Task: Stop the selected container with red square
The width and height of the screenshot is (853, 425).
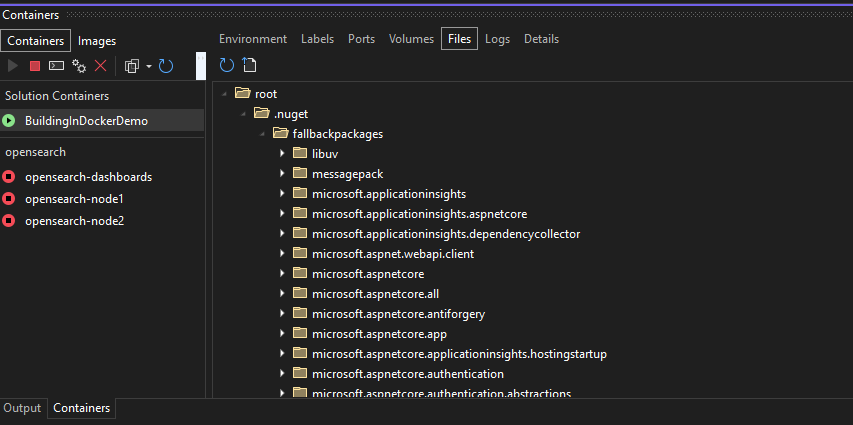Action: tap(35, 66)
